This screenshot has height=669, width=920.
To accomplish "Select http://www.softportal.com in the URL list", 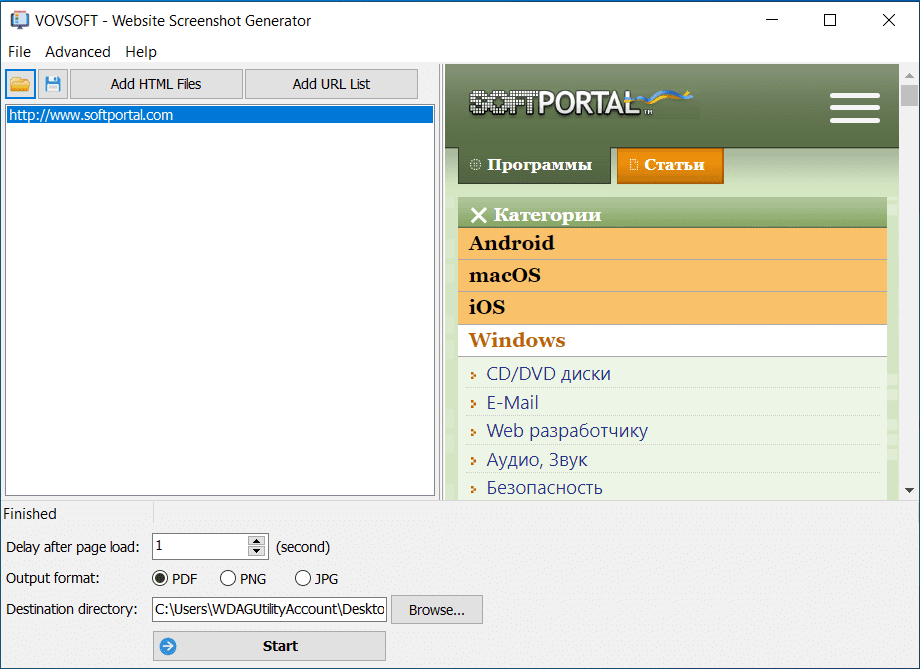I will coord(220,115).
